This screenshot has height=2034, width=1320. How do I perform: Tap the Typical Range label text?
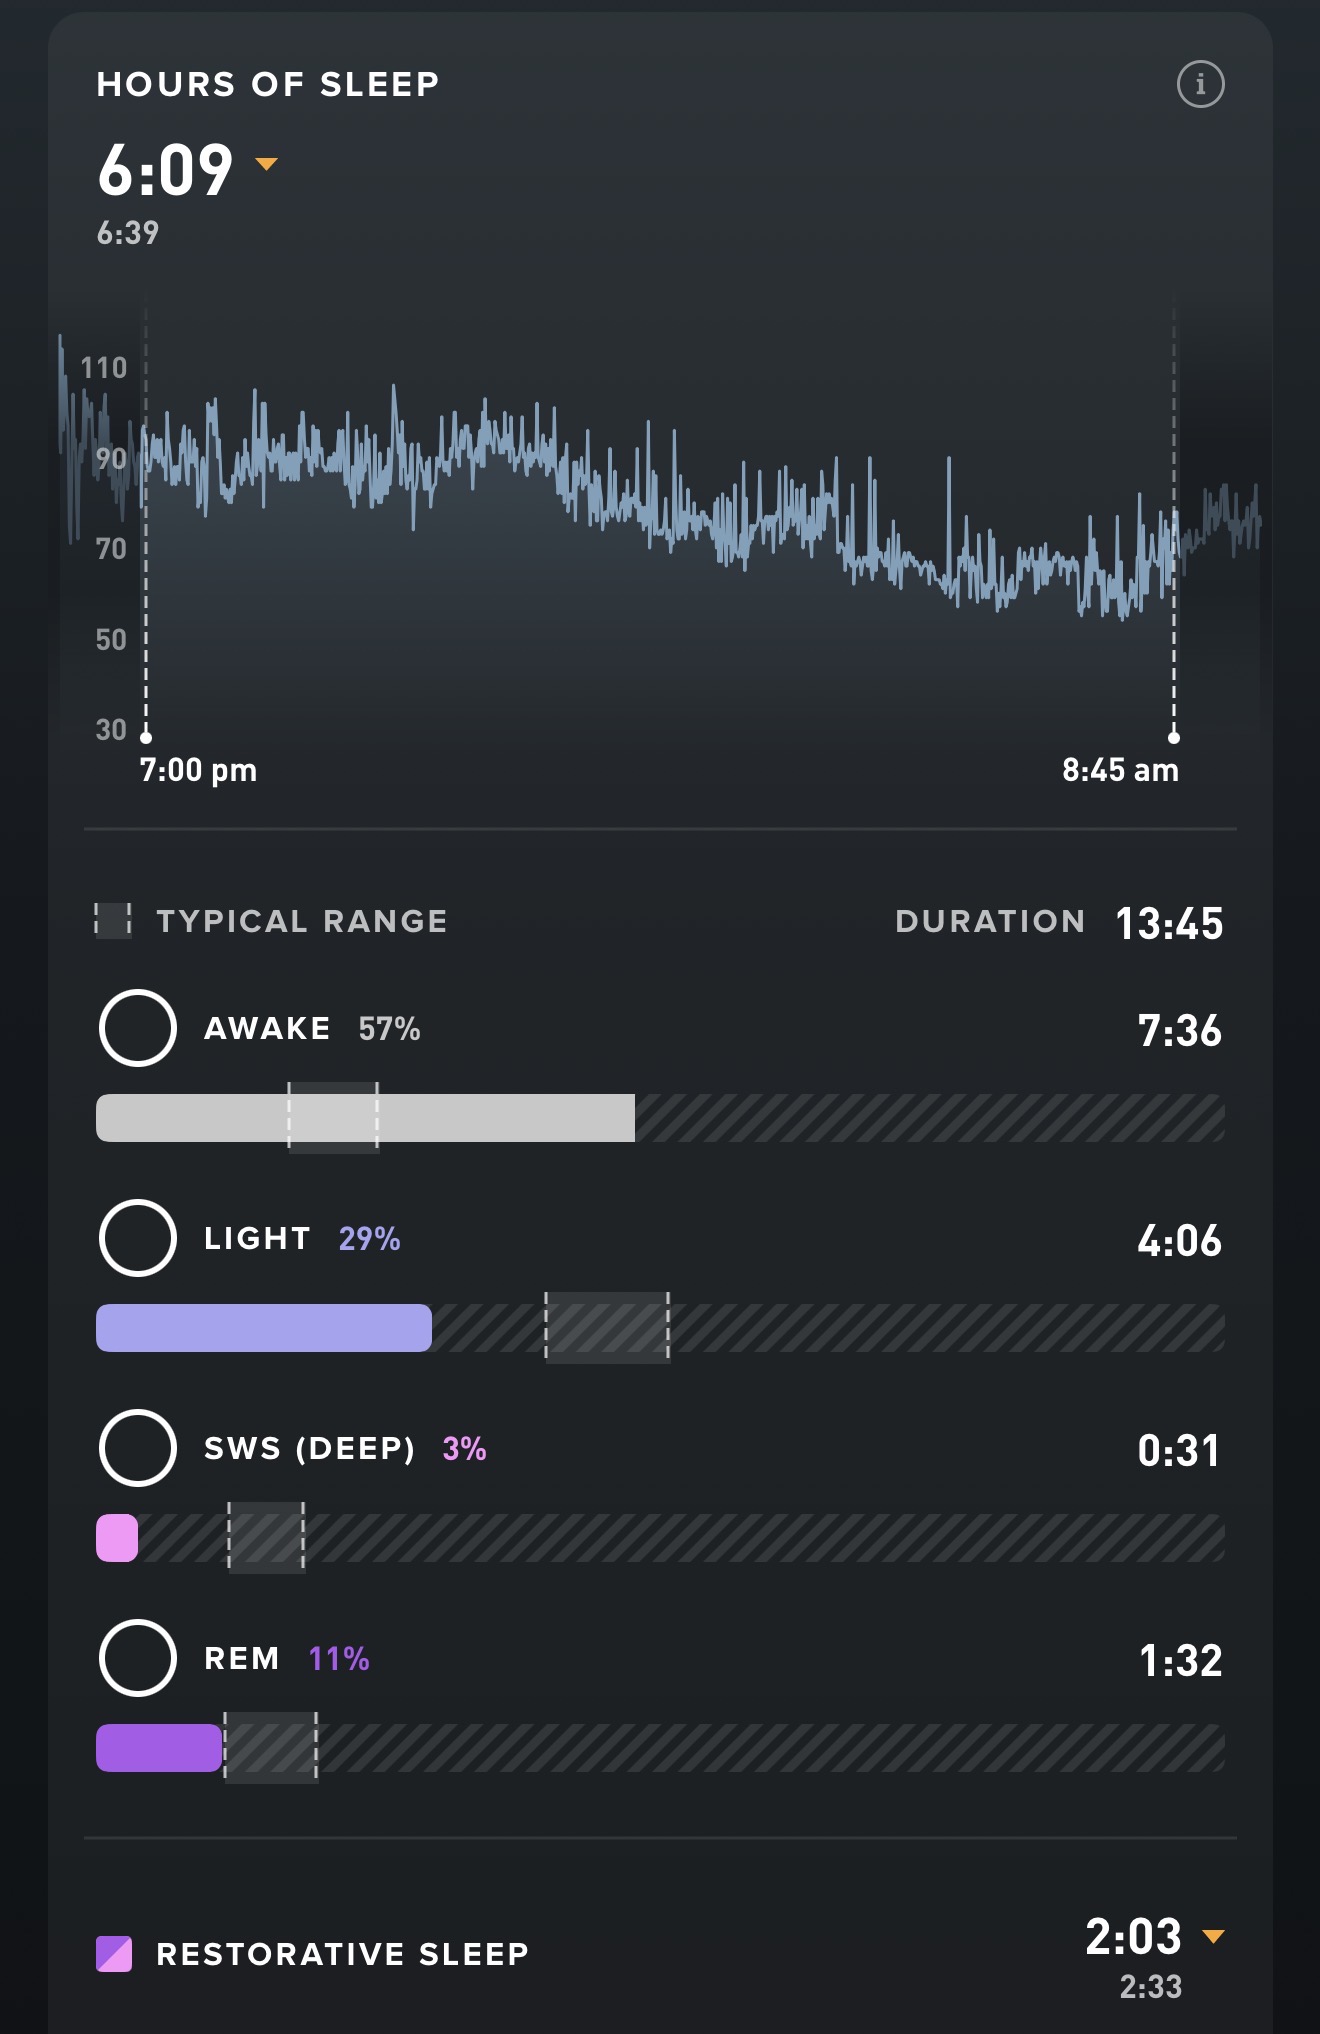(x=302, y=921)
